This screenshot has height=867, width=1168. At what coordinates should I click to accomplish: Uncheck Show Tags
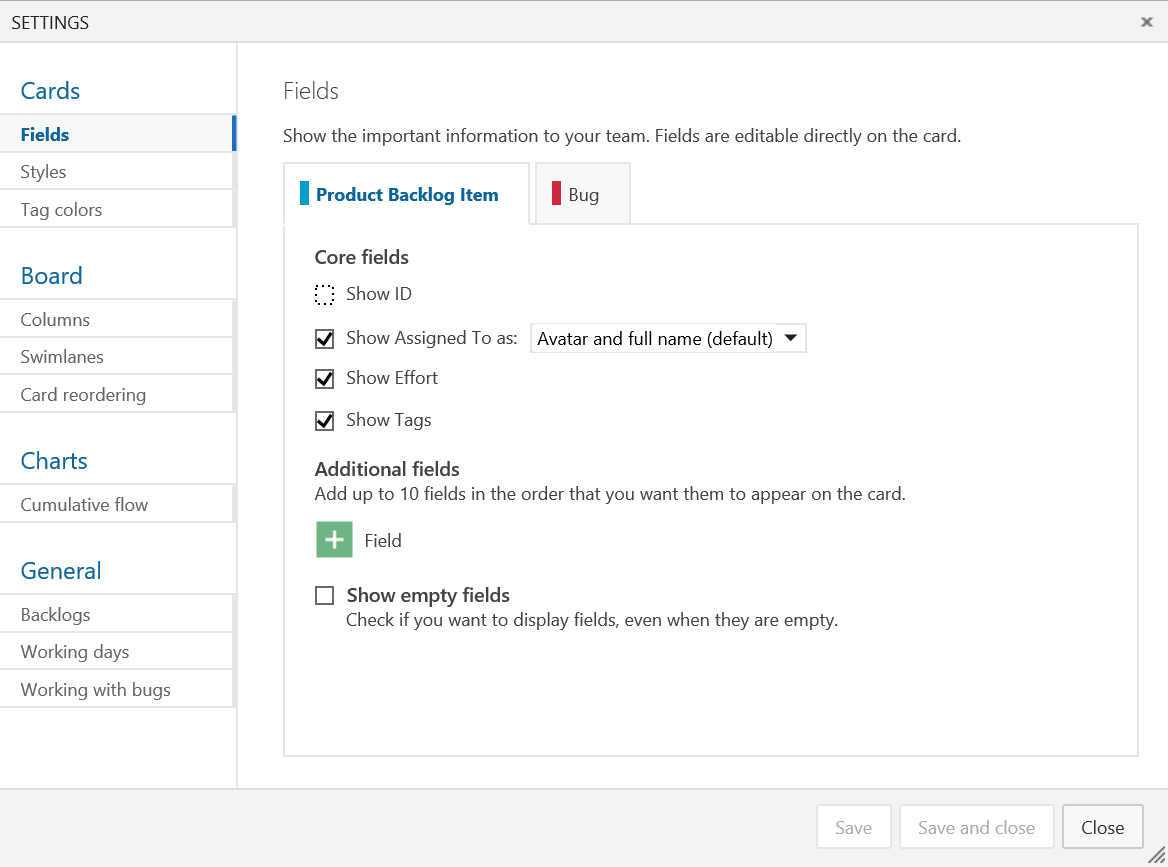click(x=324, y=420)
